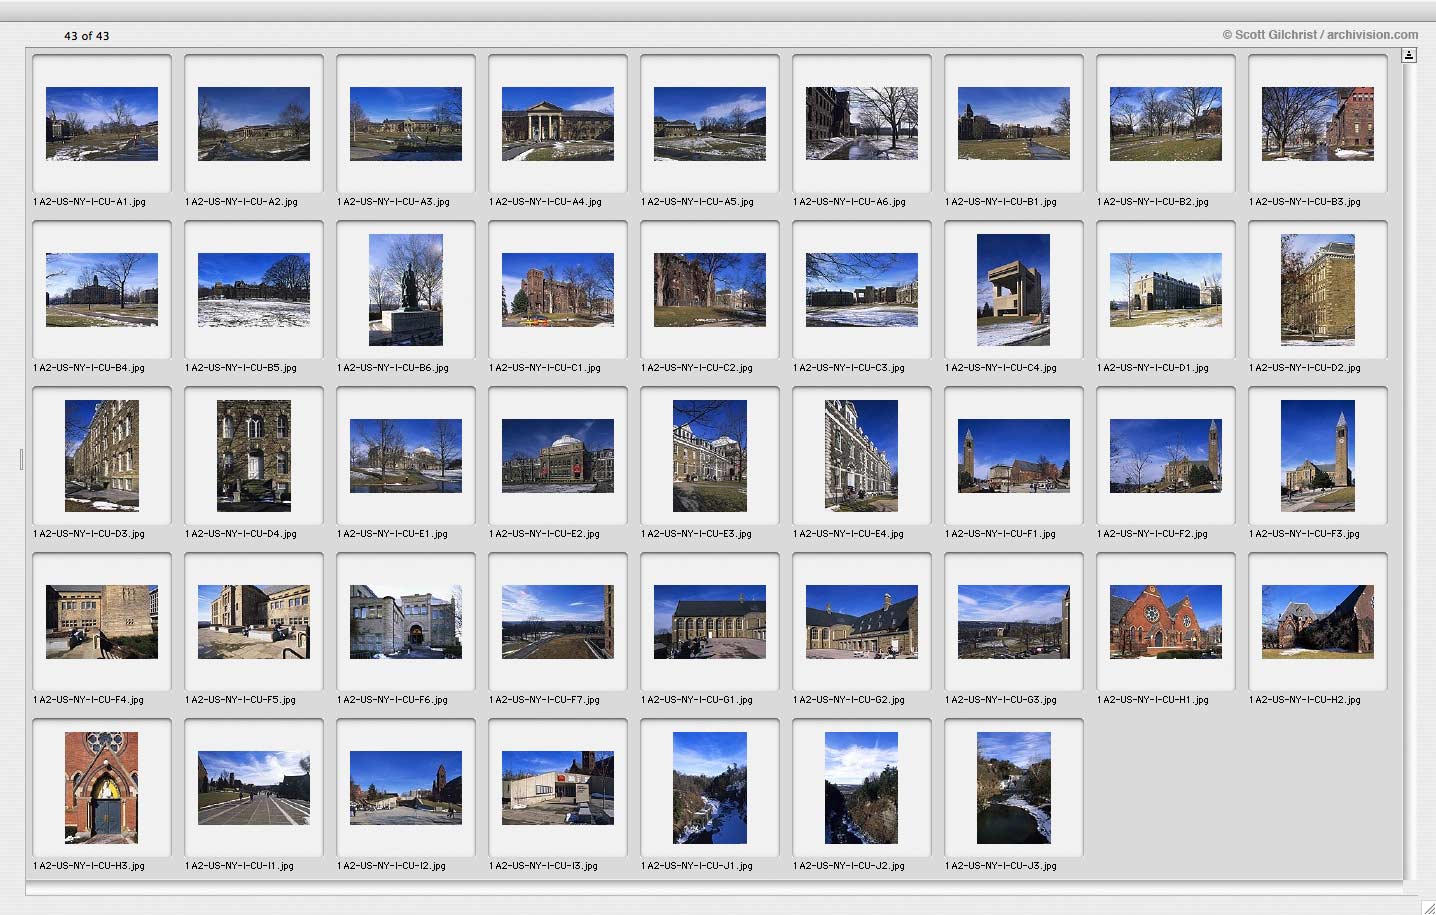Image resolution: width=1436 pixels, height=915 pixels.
Task: Open thumbnail 1A2-US-NY-I-CU-F3.jpg
Action: click(1318, 456)
